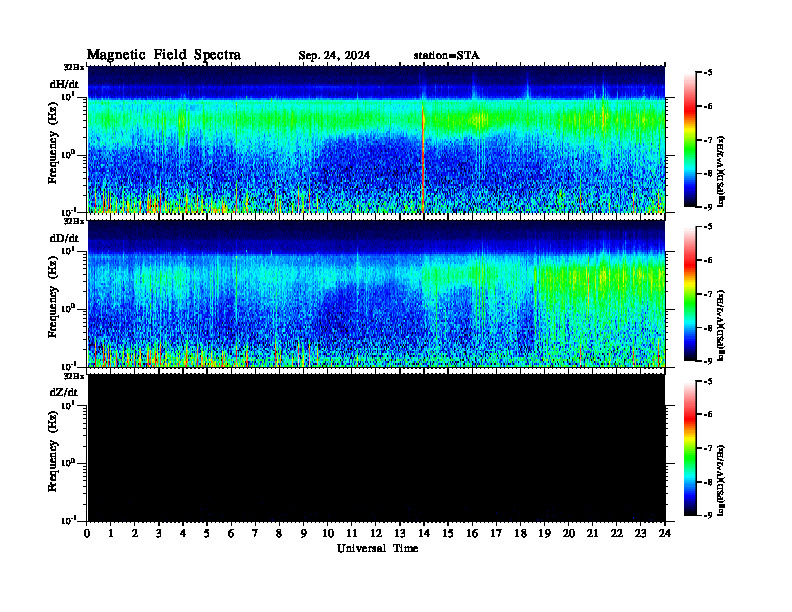
Task: Click the 'station=STA' label
Action: 447,56
